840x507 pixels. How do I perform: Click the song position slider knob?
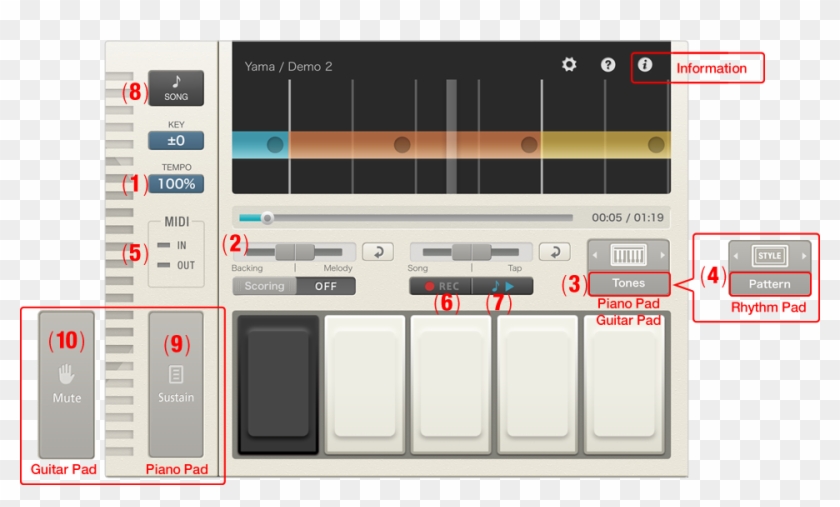(x=267, y=218)
